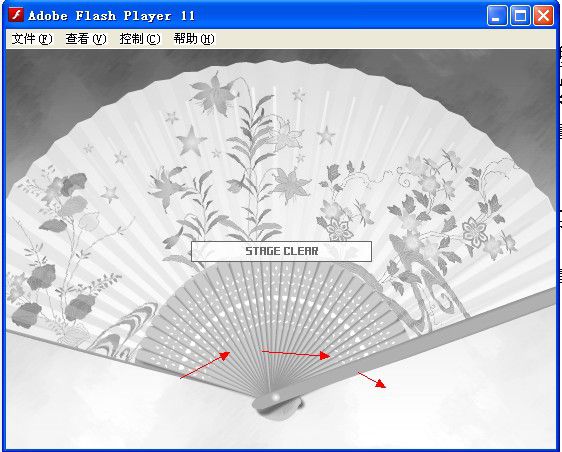The image size is (562, 452).
Task: Click the horizontal red arrow pointing right
Action: pyautogui.click(x=296, y=354)
